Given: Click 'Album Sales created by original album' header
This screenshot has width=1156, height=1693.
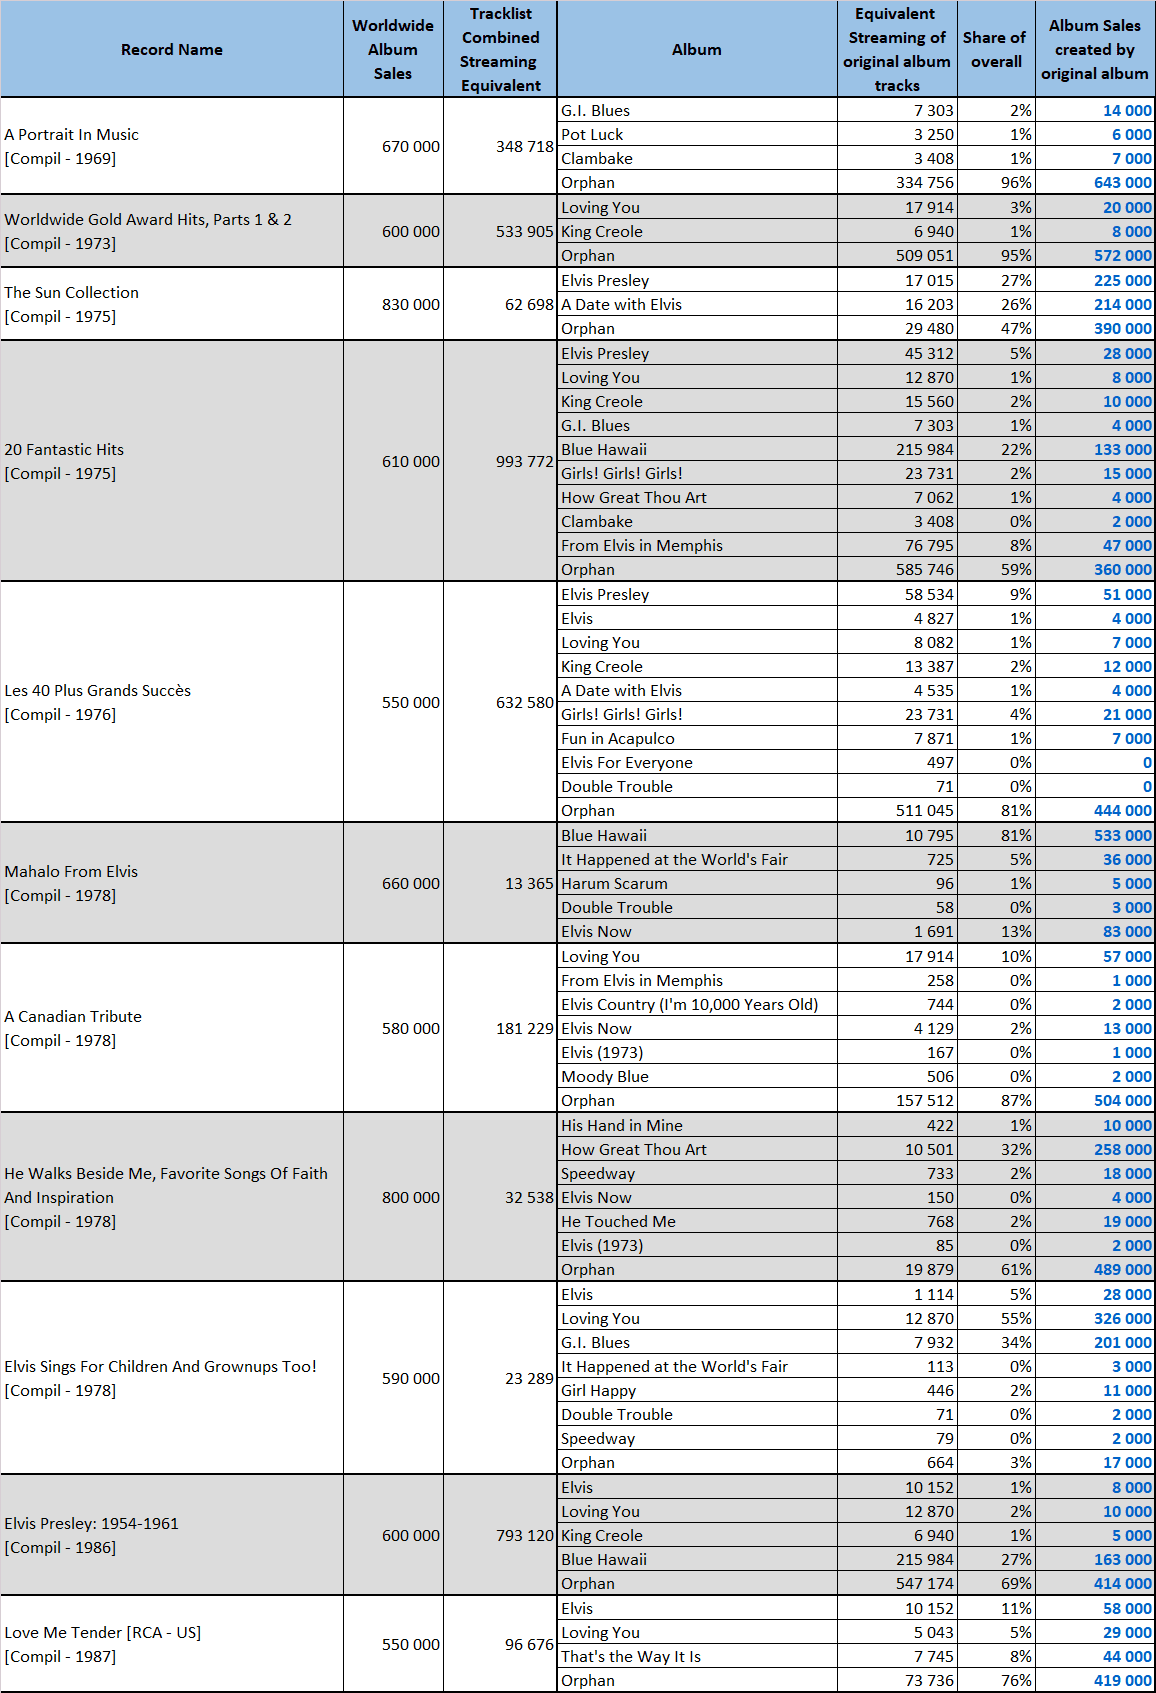Looking at the screenshot, I should (1095, 49).
